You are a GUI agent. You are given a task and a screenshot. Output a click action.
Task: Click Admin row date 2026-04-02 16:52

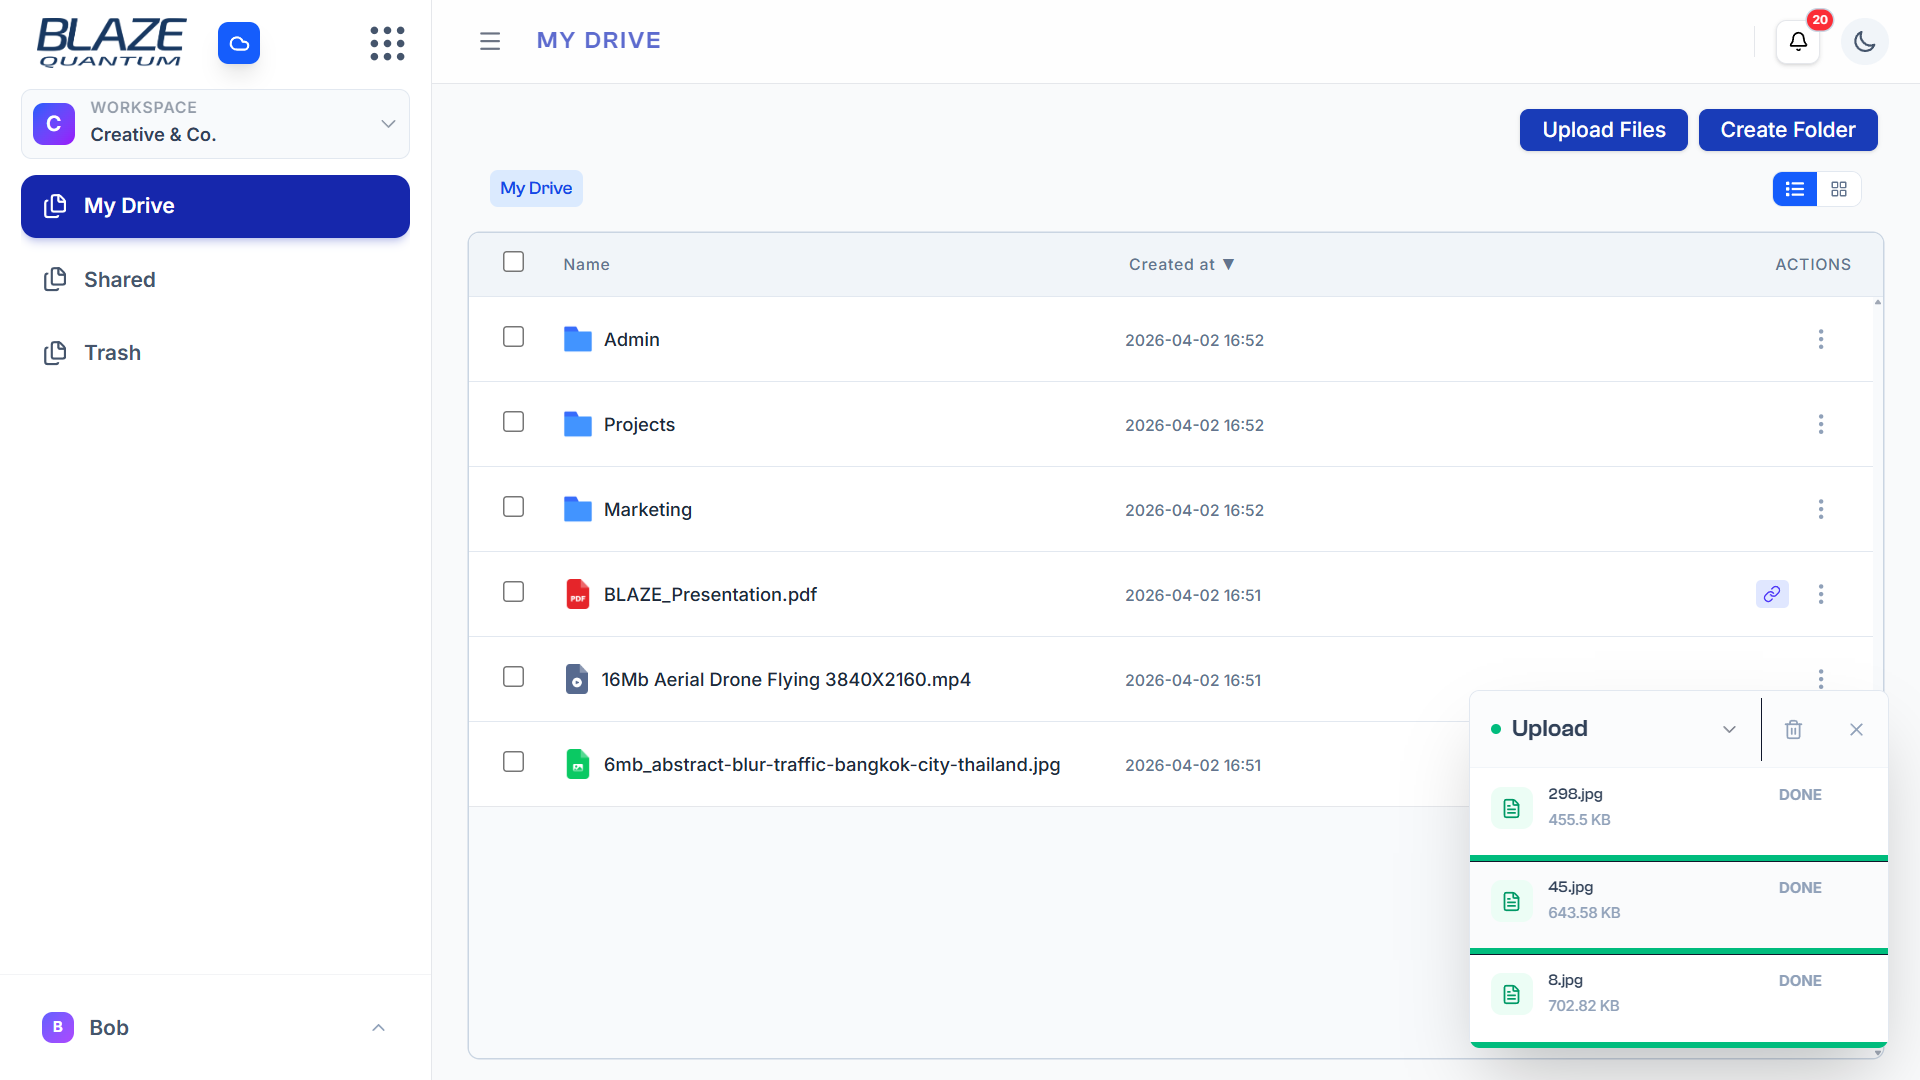1194,340
